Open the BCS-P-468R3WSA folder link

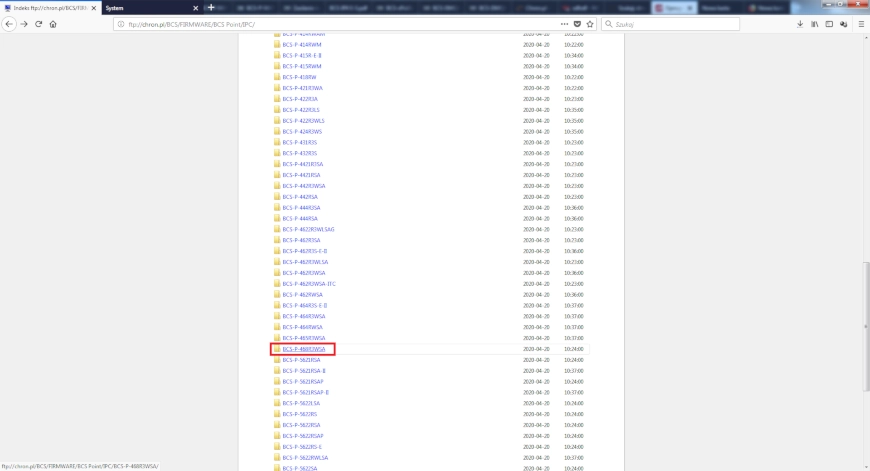tap(304, 349)
